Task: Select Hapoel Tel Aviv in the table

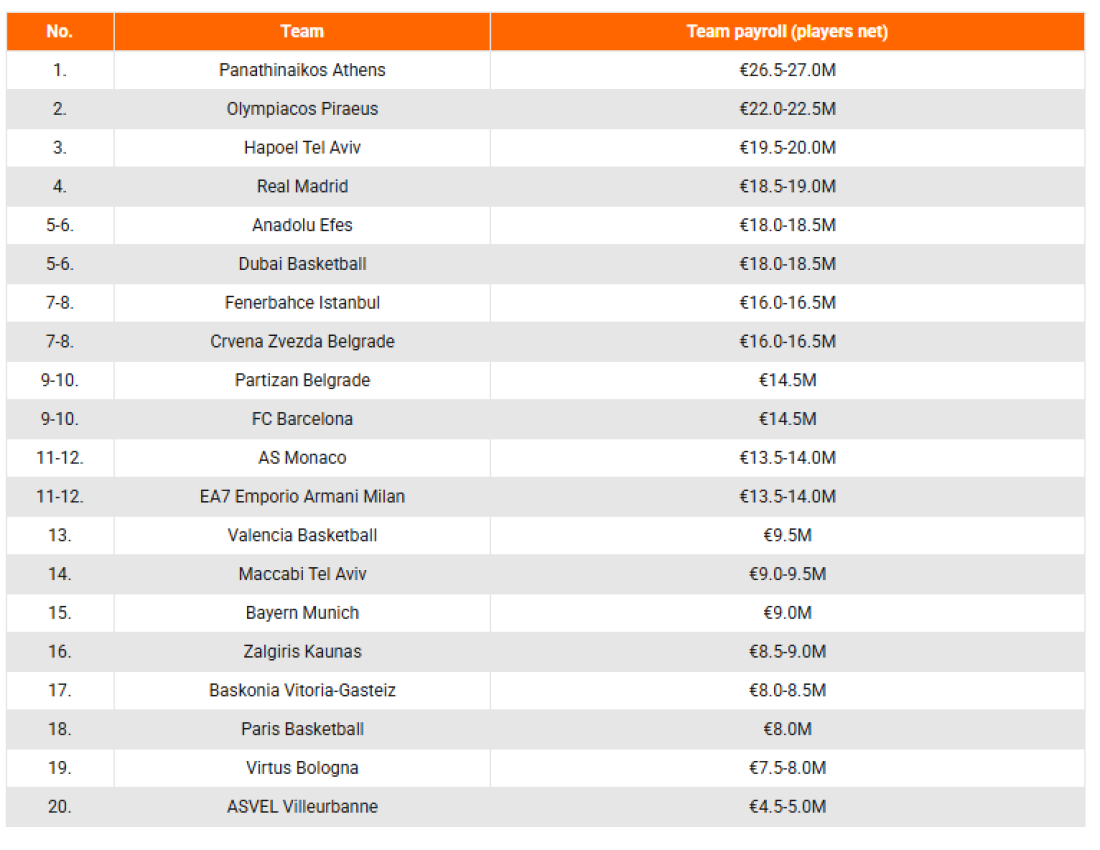Action: [302, 148]
